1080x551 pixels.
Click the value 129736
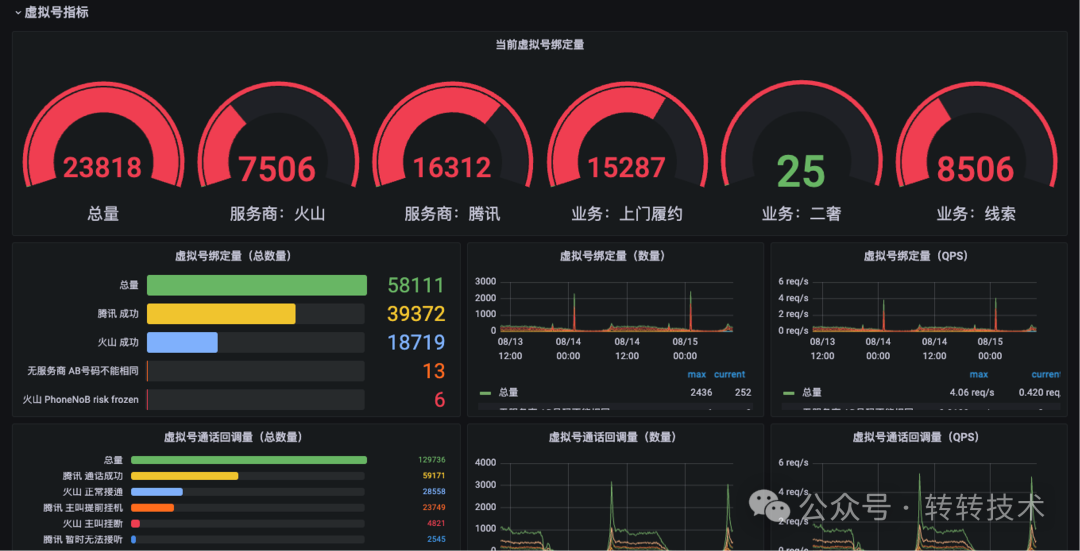tap(431, 459)
